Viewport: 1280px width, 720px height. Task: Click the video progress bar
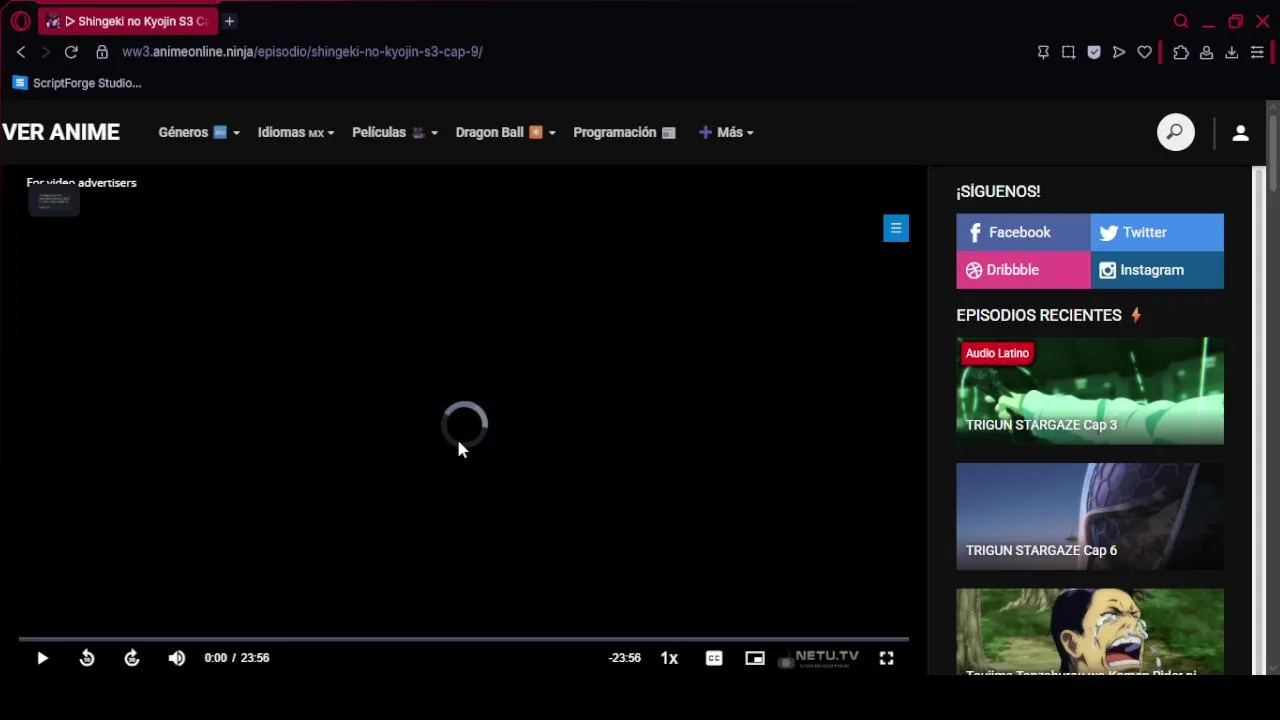click(464, 638)
